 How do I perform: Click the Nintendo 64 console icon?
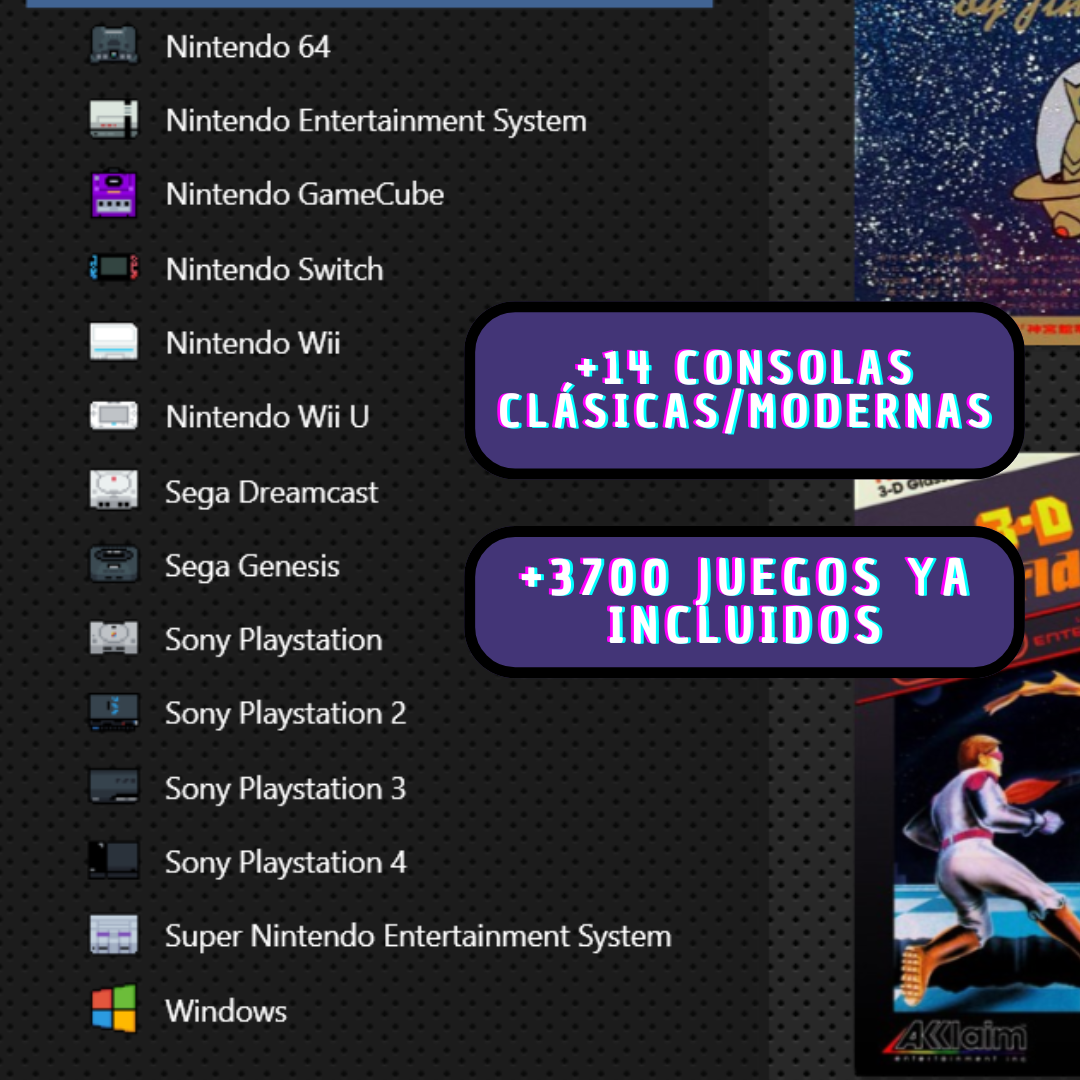tap(113, 46)
